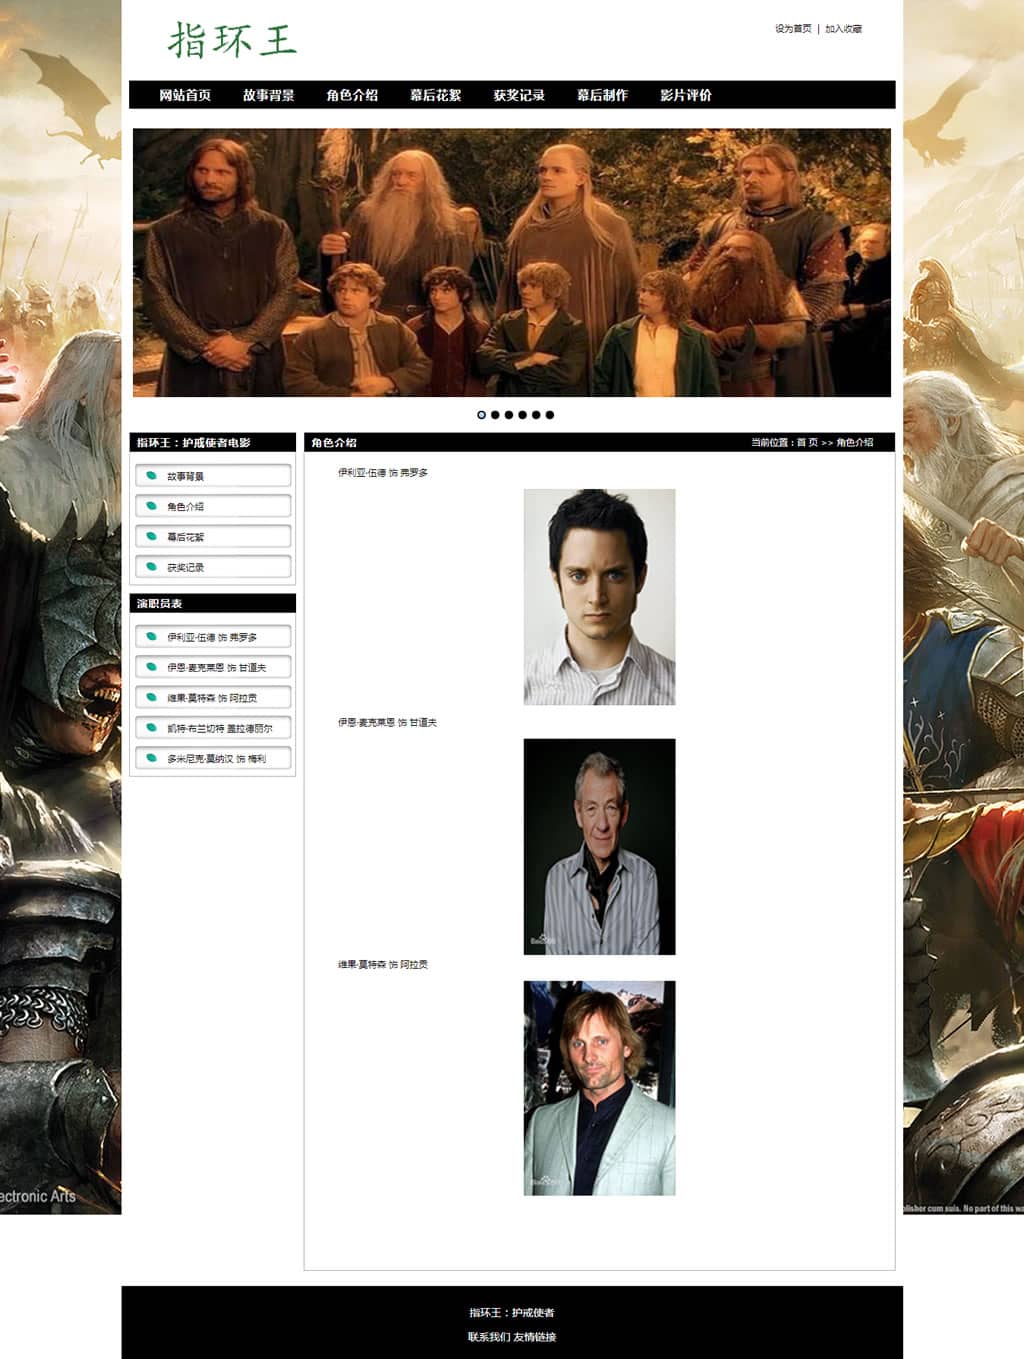
Task: Click the 设为首页 link at top right
Action: pos(793,29)
